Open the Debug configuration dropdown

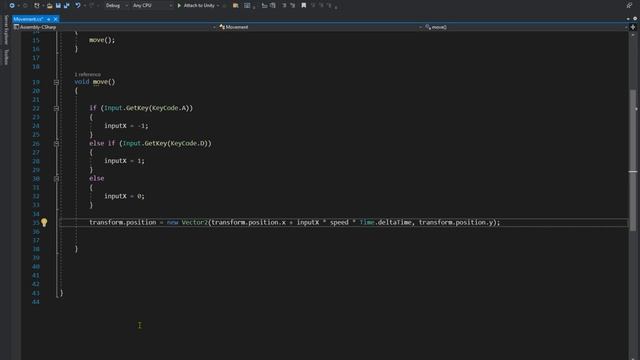(116, 6)
